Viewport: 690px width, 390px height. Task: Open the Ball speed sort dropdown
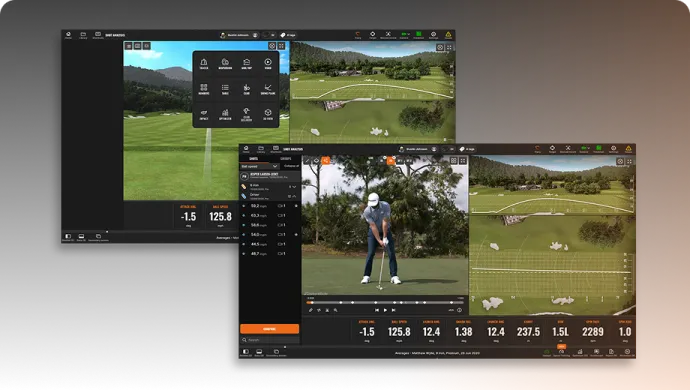click(x=259, y=166)
